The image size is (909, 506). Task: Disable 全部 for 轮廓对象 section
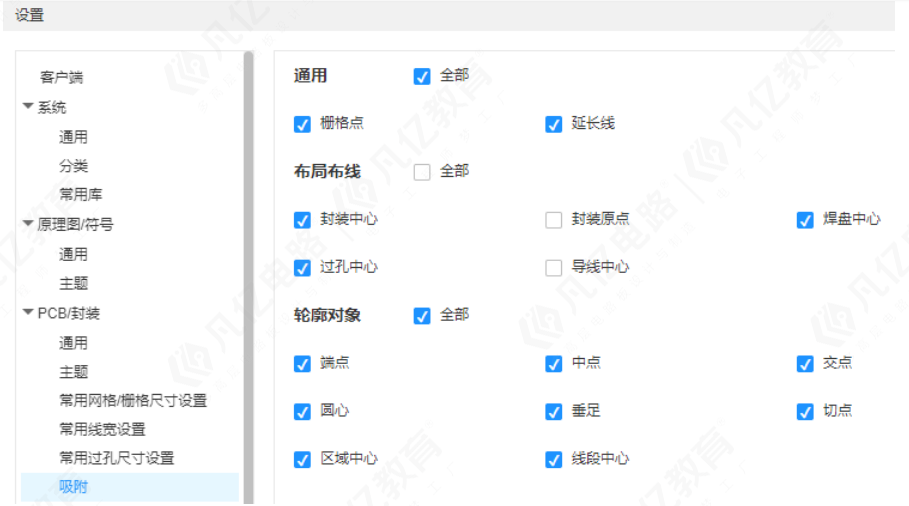(x=422, y=316)
